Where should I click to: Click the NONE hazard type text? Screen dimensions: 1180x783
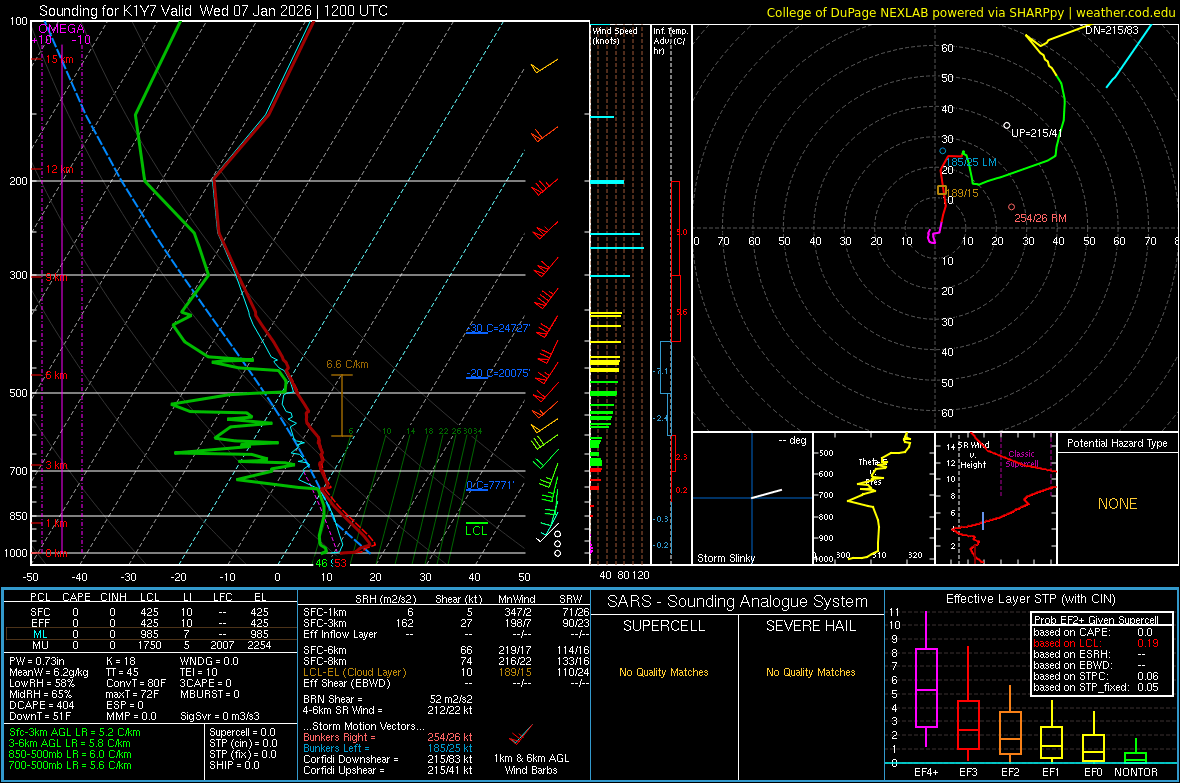(1117, 504)
